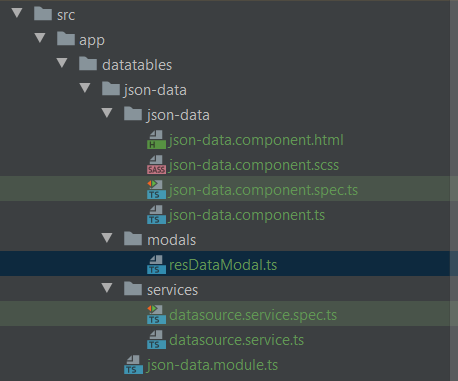This screenshot has height=381, width=458.
Task: Click the test icon of datasource.service.spec.ts
Action: (156, 315)
